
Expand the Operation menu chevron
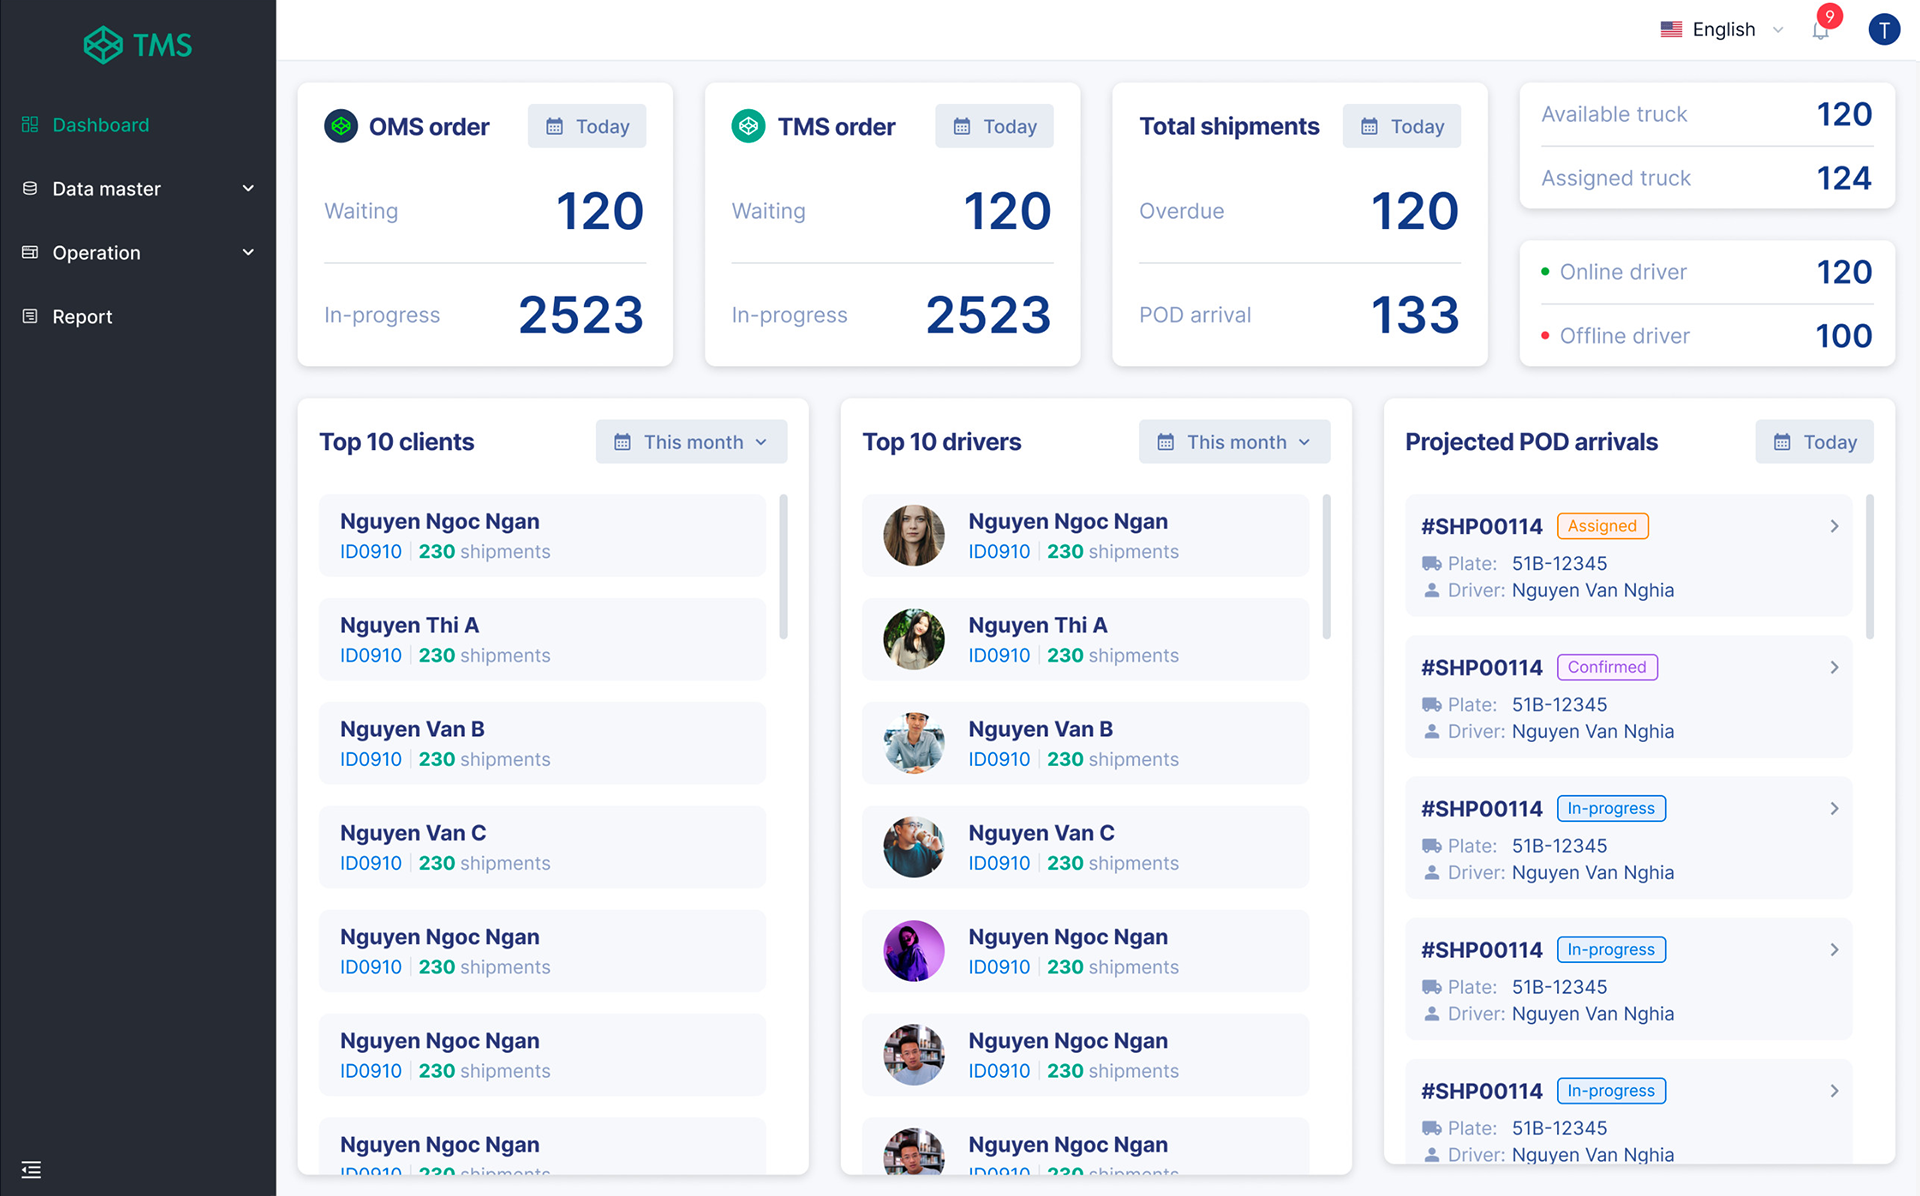248,252
